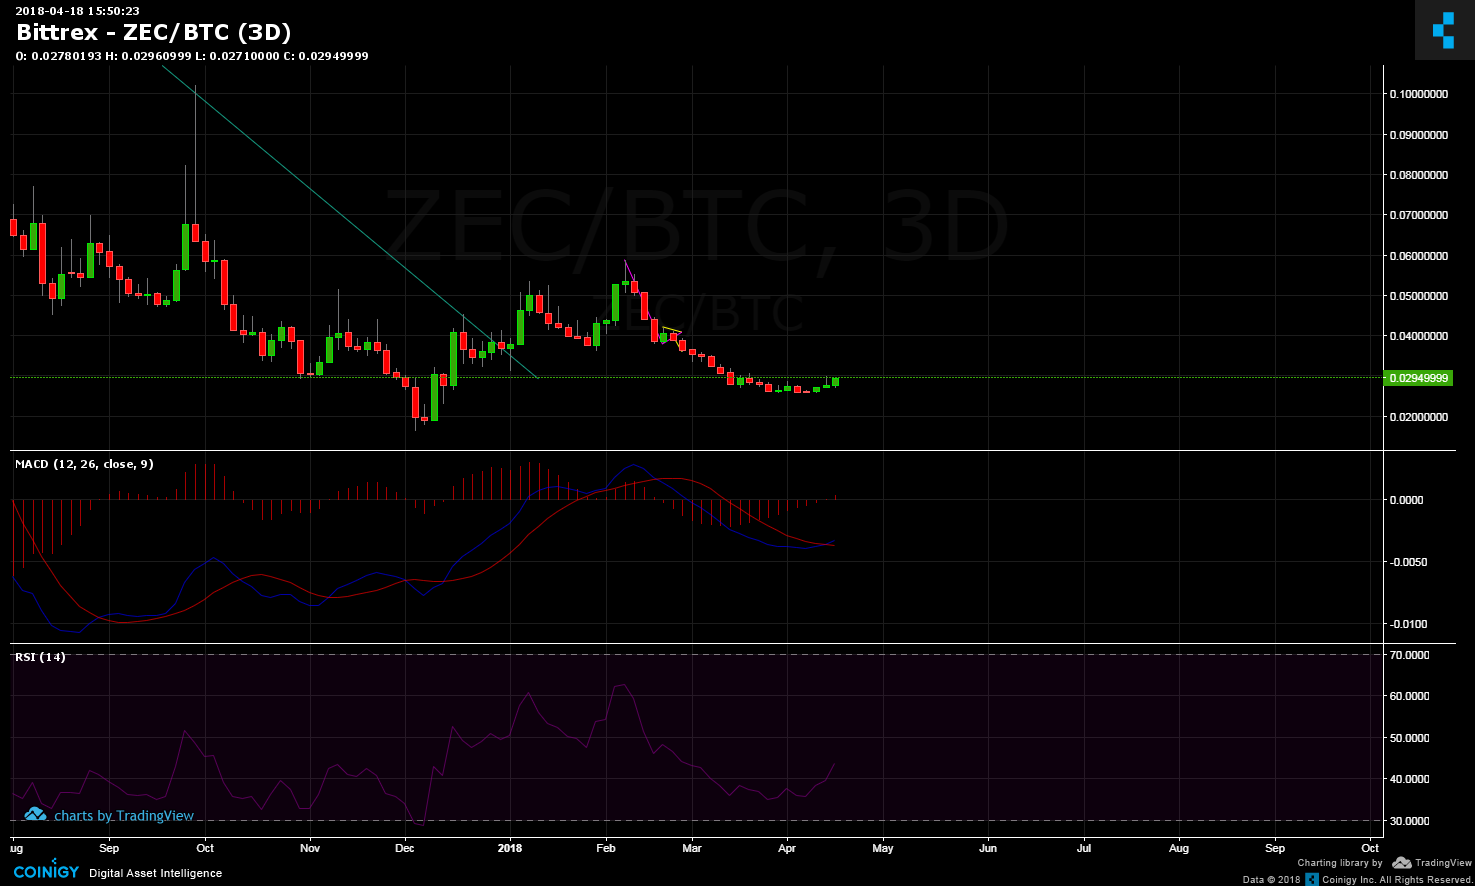1475x886 pixels.
Task: Click the MACD axis label 0.0000
Action: (1406, 500)
